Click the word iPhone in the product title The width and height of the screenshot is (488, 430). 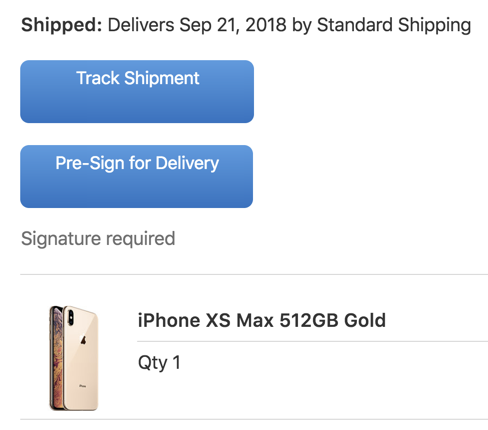[169, 320]
